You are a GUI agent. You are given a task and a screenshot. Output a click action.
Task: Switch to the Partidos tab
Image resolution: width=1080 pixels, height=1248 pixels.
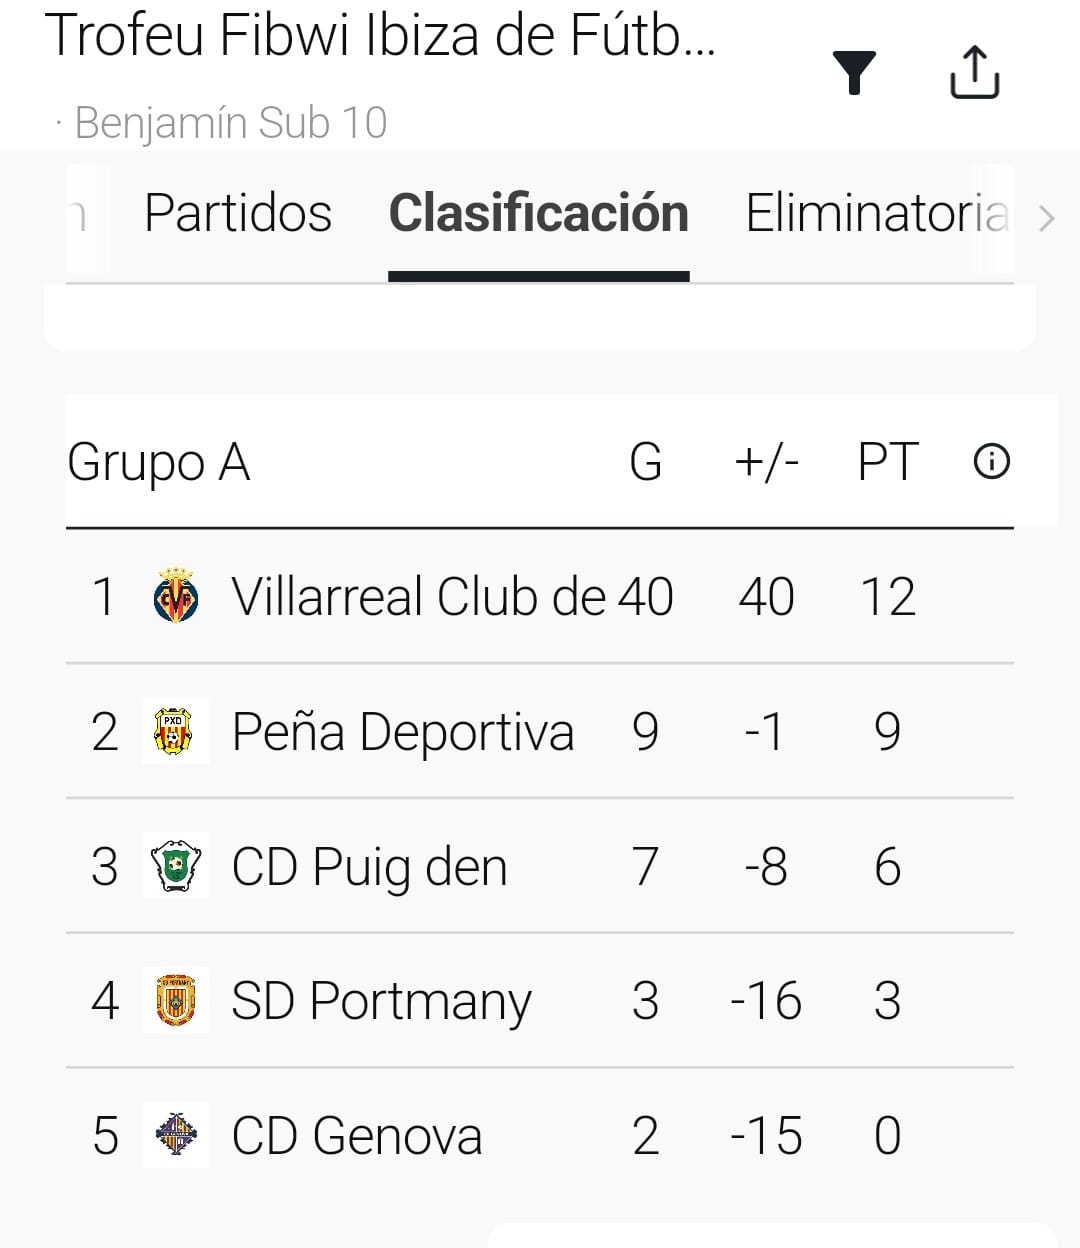(238, 214)
